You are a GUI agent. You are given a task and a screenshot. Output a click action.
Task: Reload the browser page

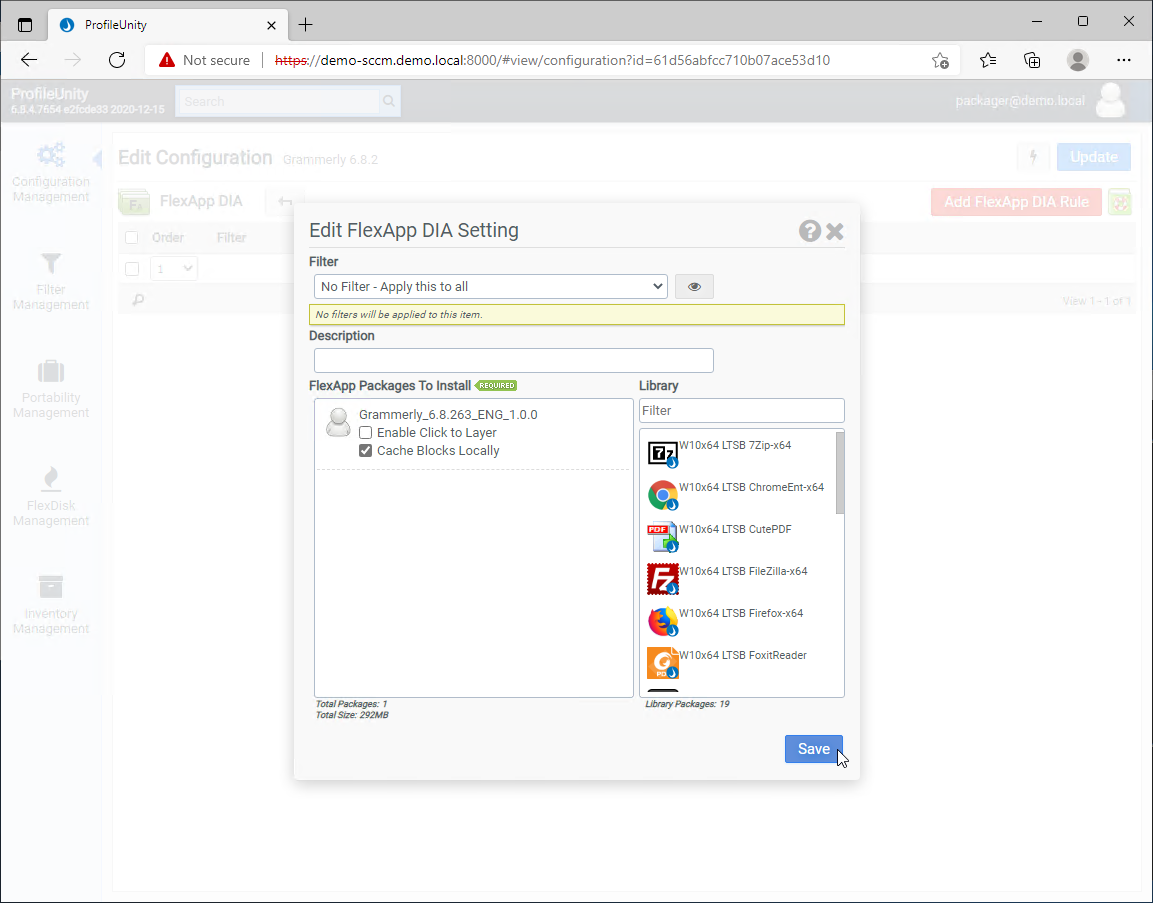pyautogui.click(x=117, y=60)
